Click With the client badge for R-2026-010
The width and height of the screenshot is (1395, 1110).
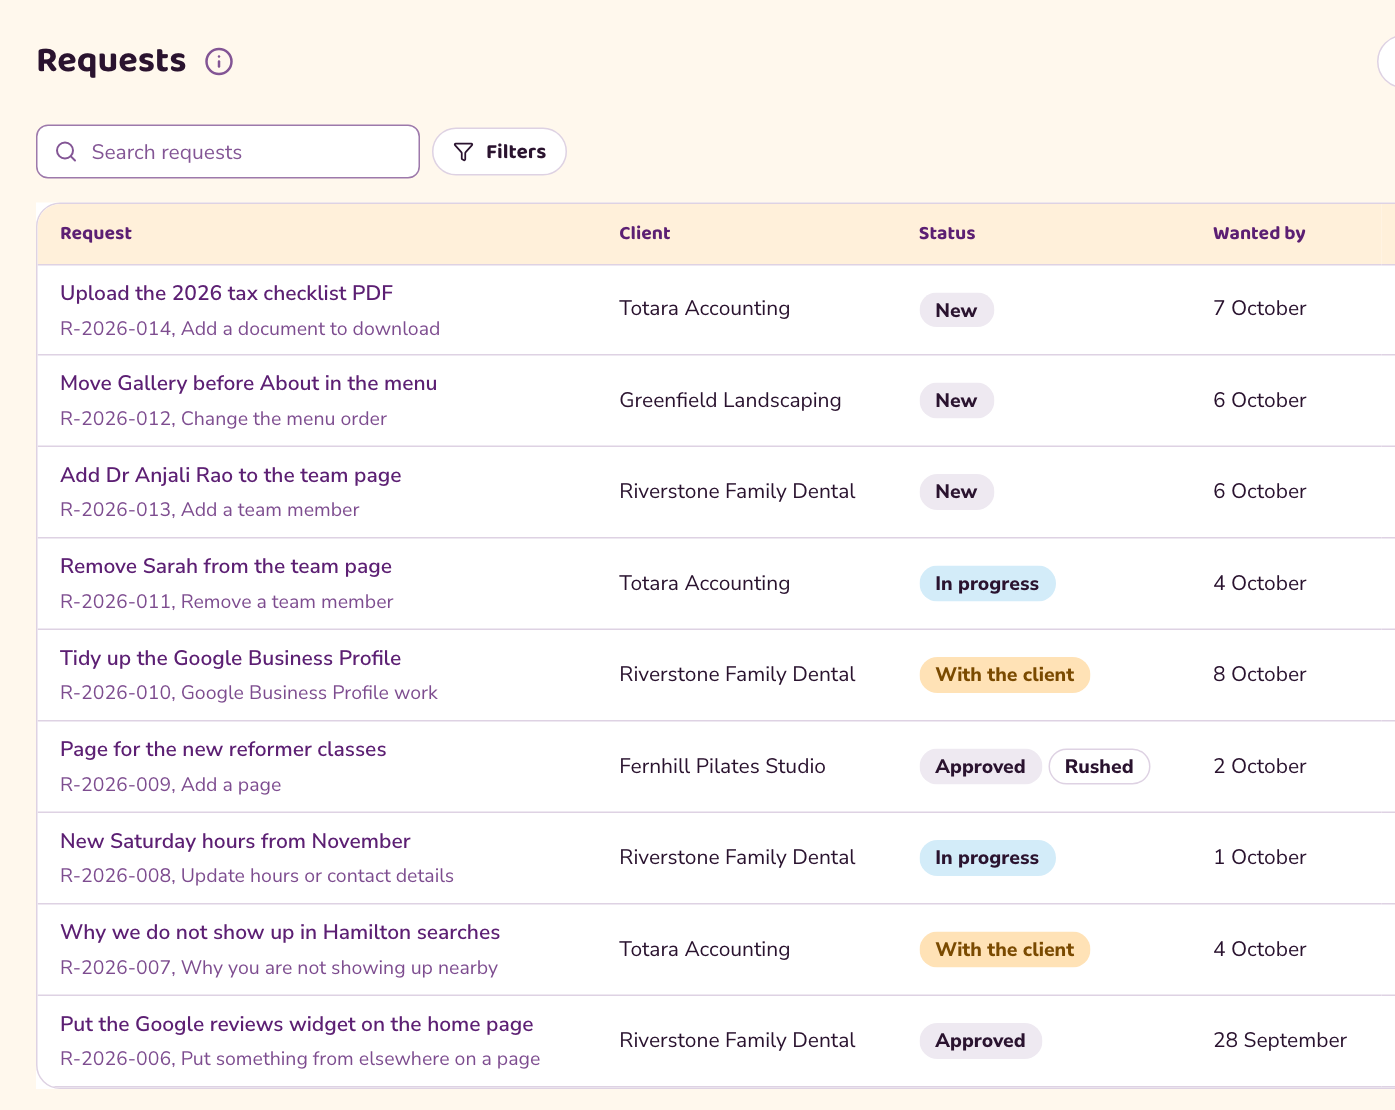pyautogui.click(x=1004, y=675)
